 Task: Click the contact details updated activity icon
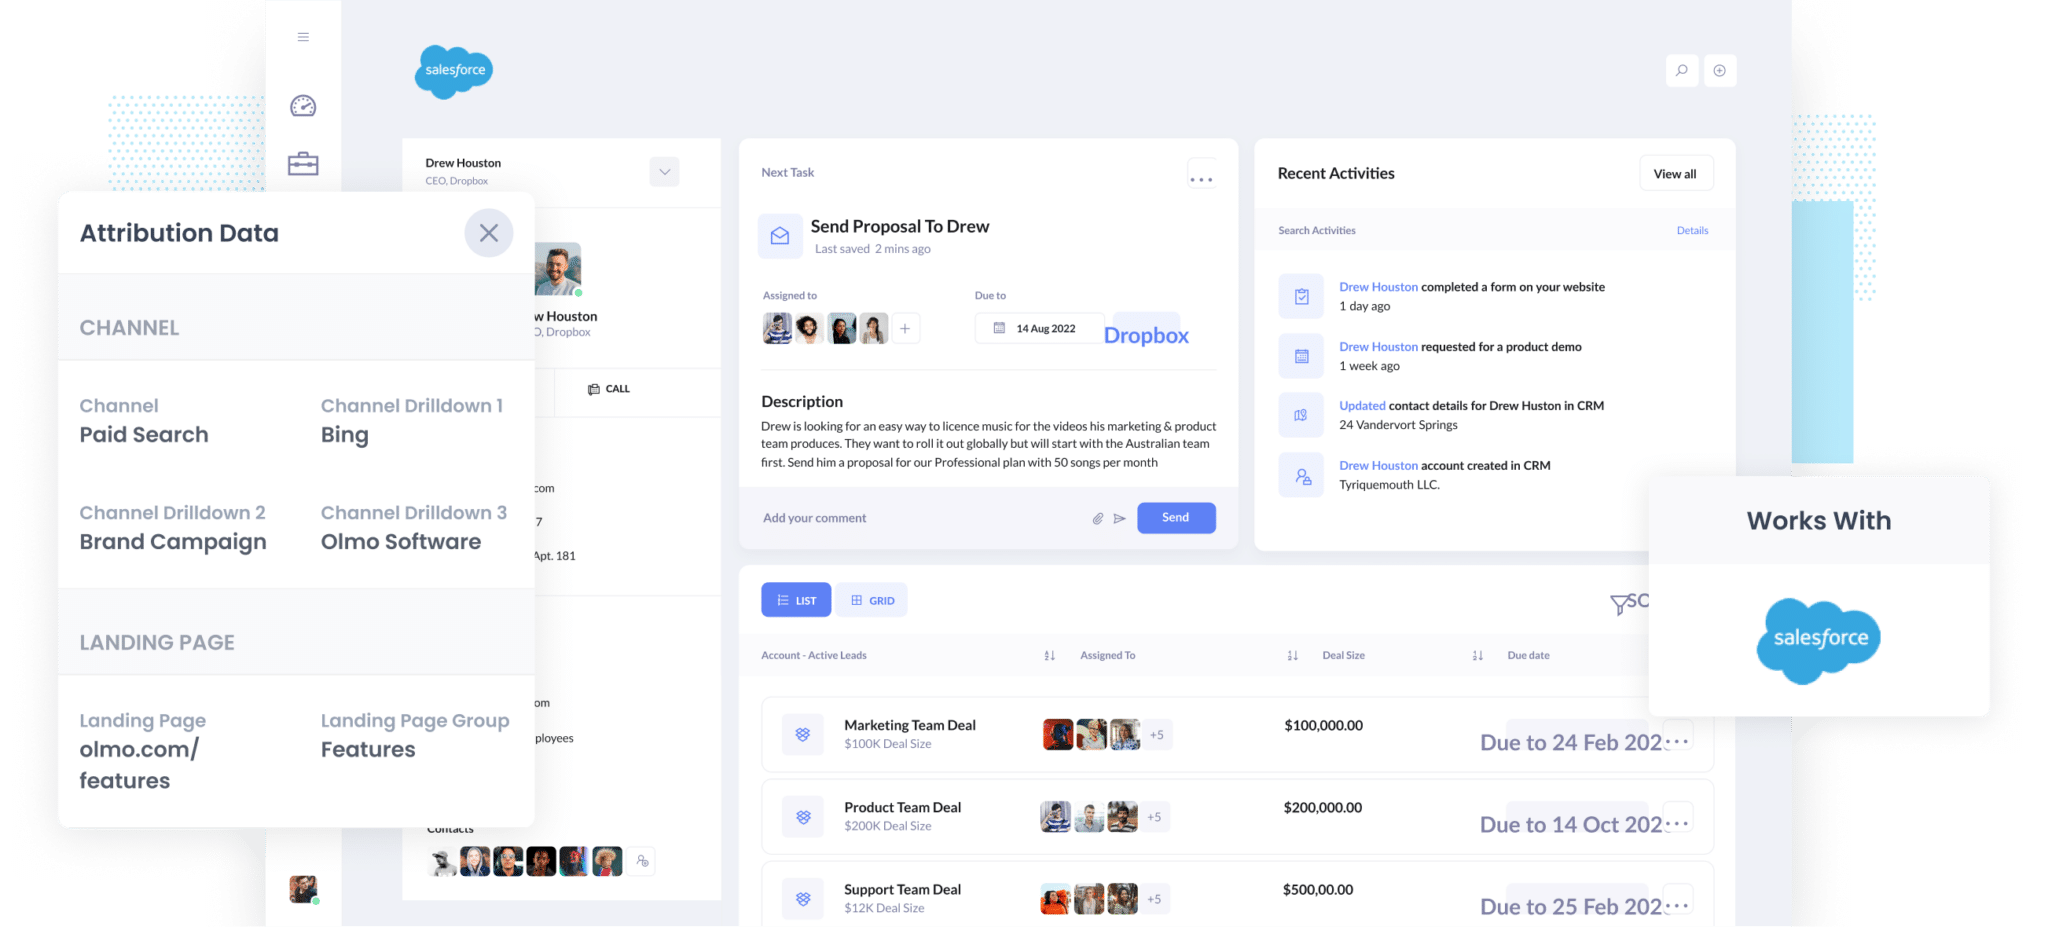point(1301,415)
